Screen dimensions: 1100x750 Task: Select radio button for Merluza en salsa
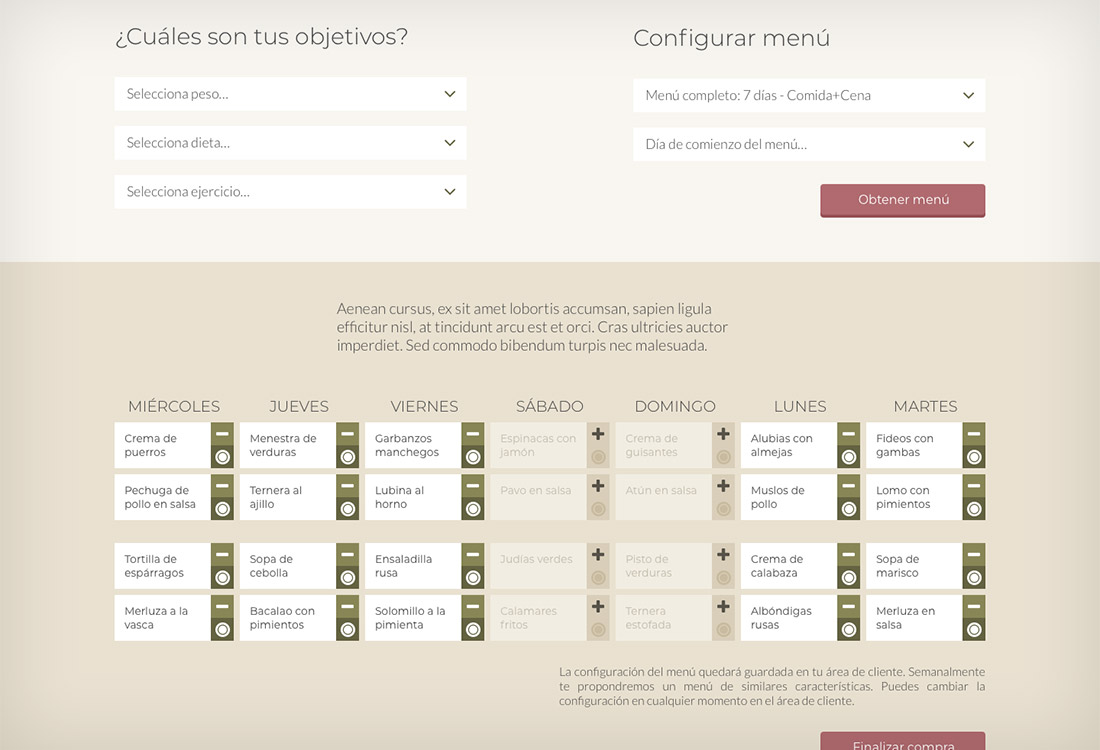coord(974,629)
